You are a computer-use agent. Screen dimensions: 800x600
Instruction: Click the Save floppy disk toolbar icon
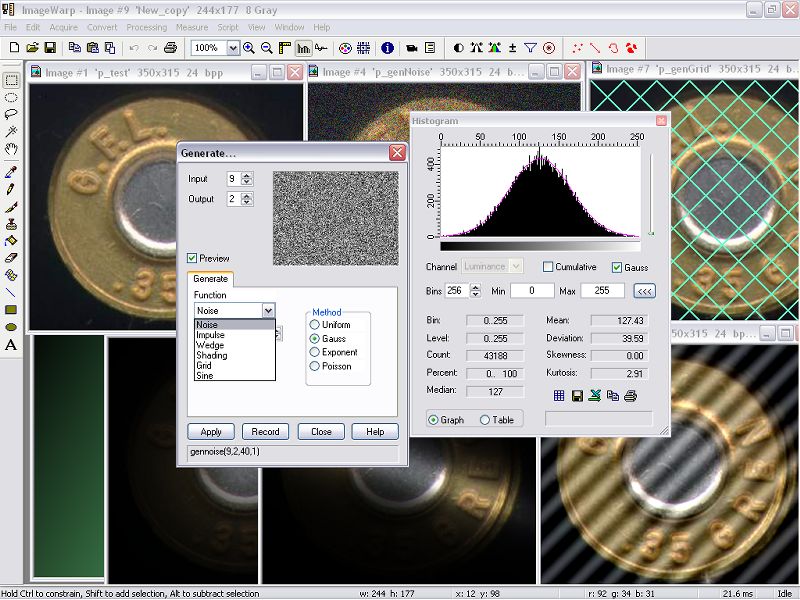[50, 48]
